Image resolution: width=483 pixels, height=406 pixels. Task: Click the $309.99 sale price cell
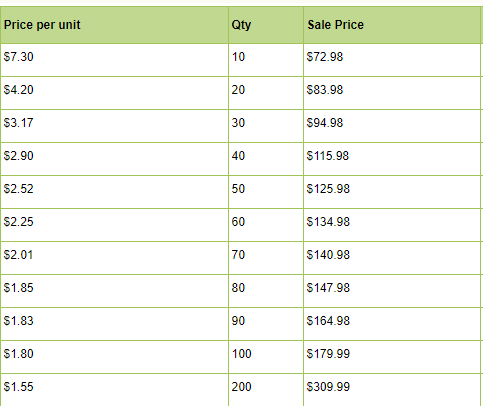pyautogui.click(x=392, y=390)
